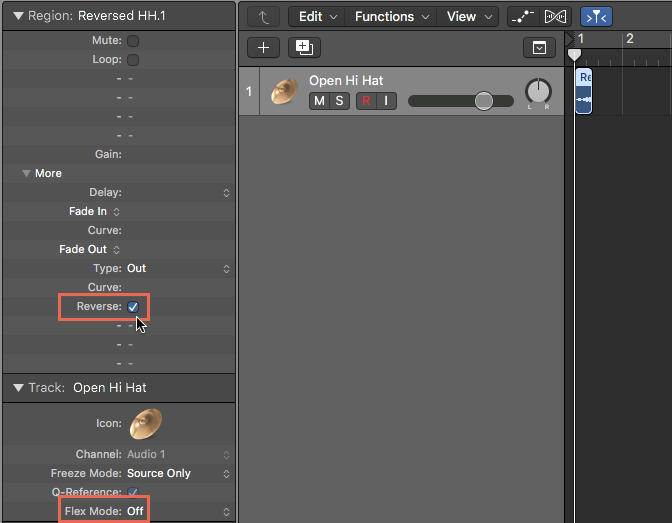
Task: Open the Edit menu
Action: (x=318, y=17)
